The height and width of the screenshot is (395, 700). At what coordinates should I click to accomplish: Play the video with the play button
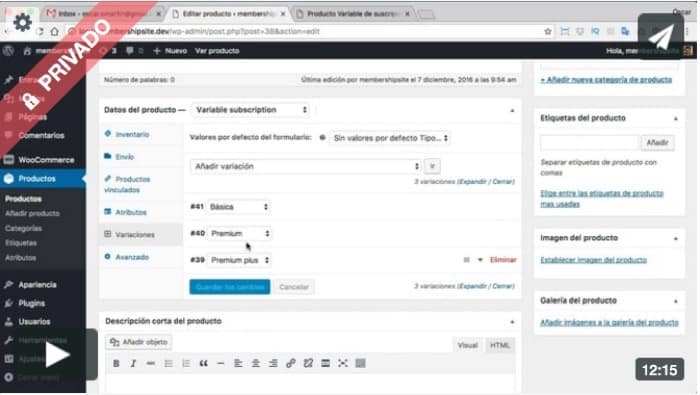point(57,355)
